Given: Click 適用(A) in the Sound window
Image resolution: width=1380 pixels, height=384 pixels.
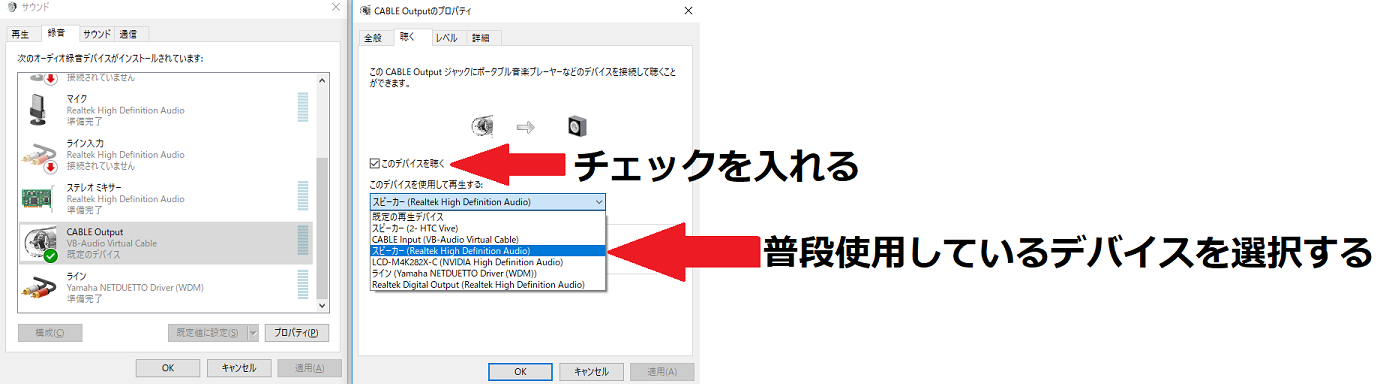Looking at the screenshot, I should tap(309, 368).
